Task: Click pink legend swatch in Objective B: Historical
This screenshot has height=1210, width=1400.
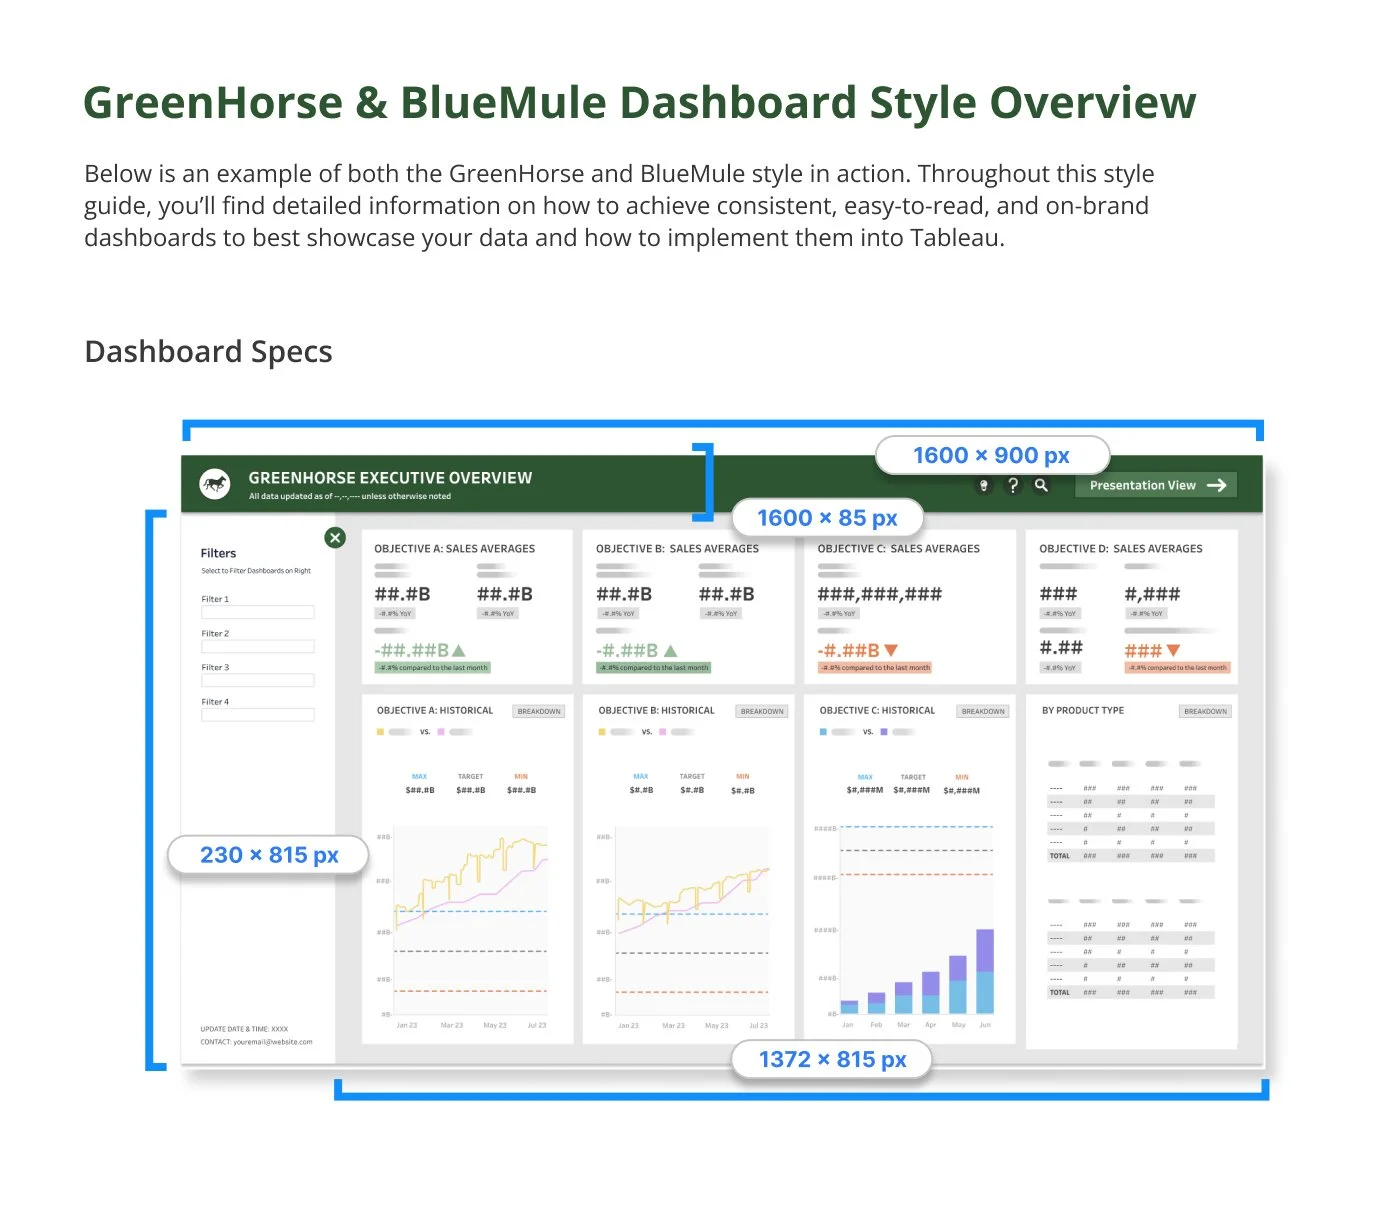Action: [663, 732]
